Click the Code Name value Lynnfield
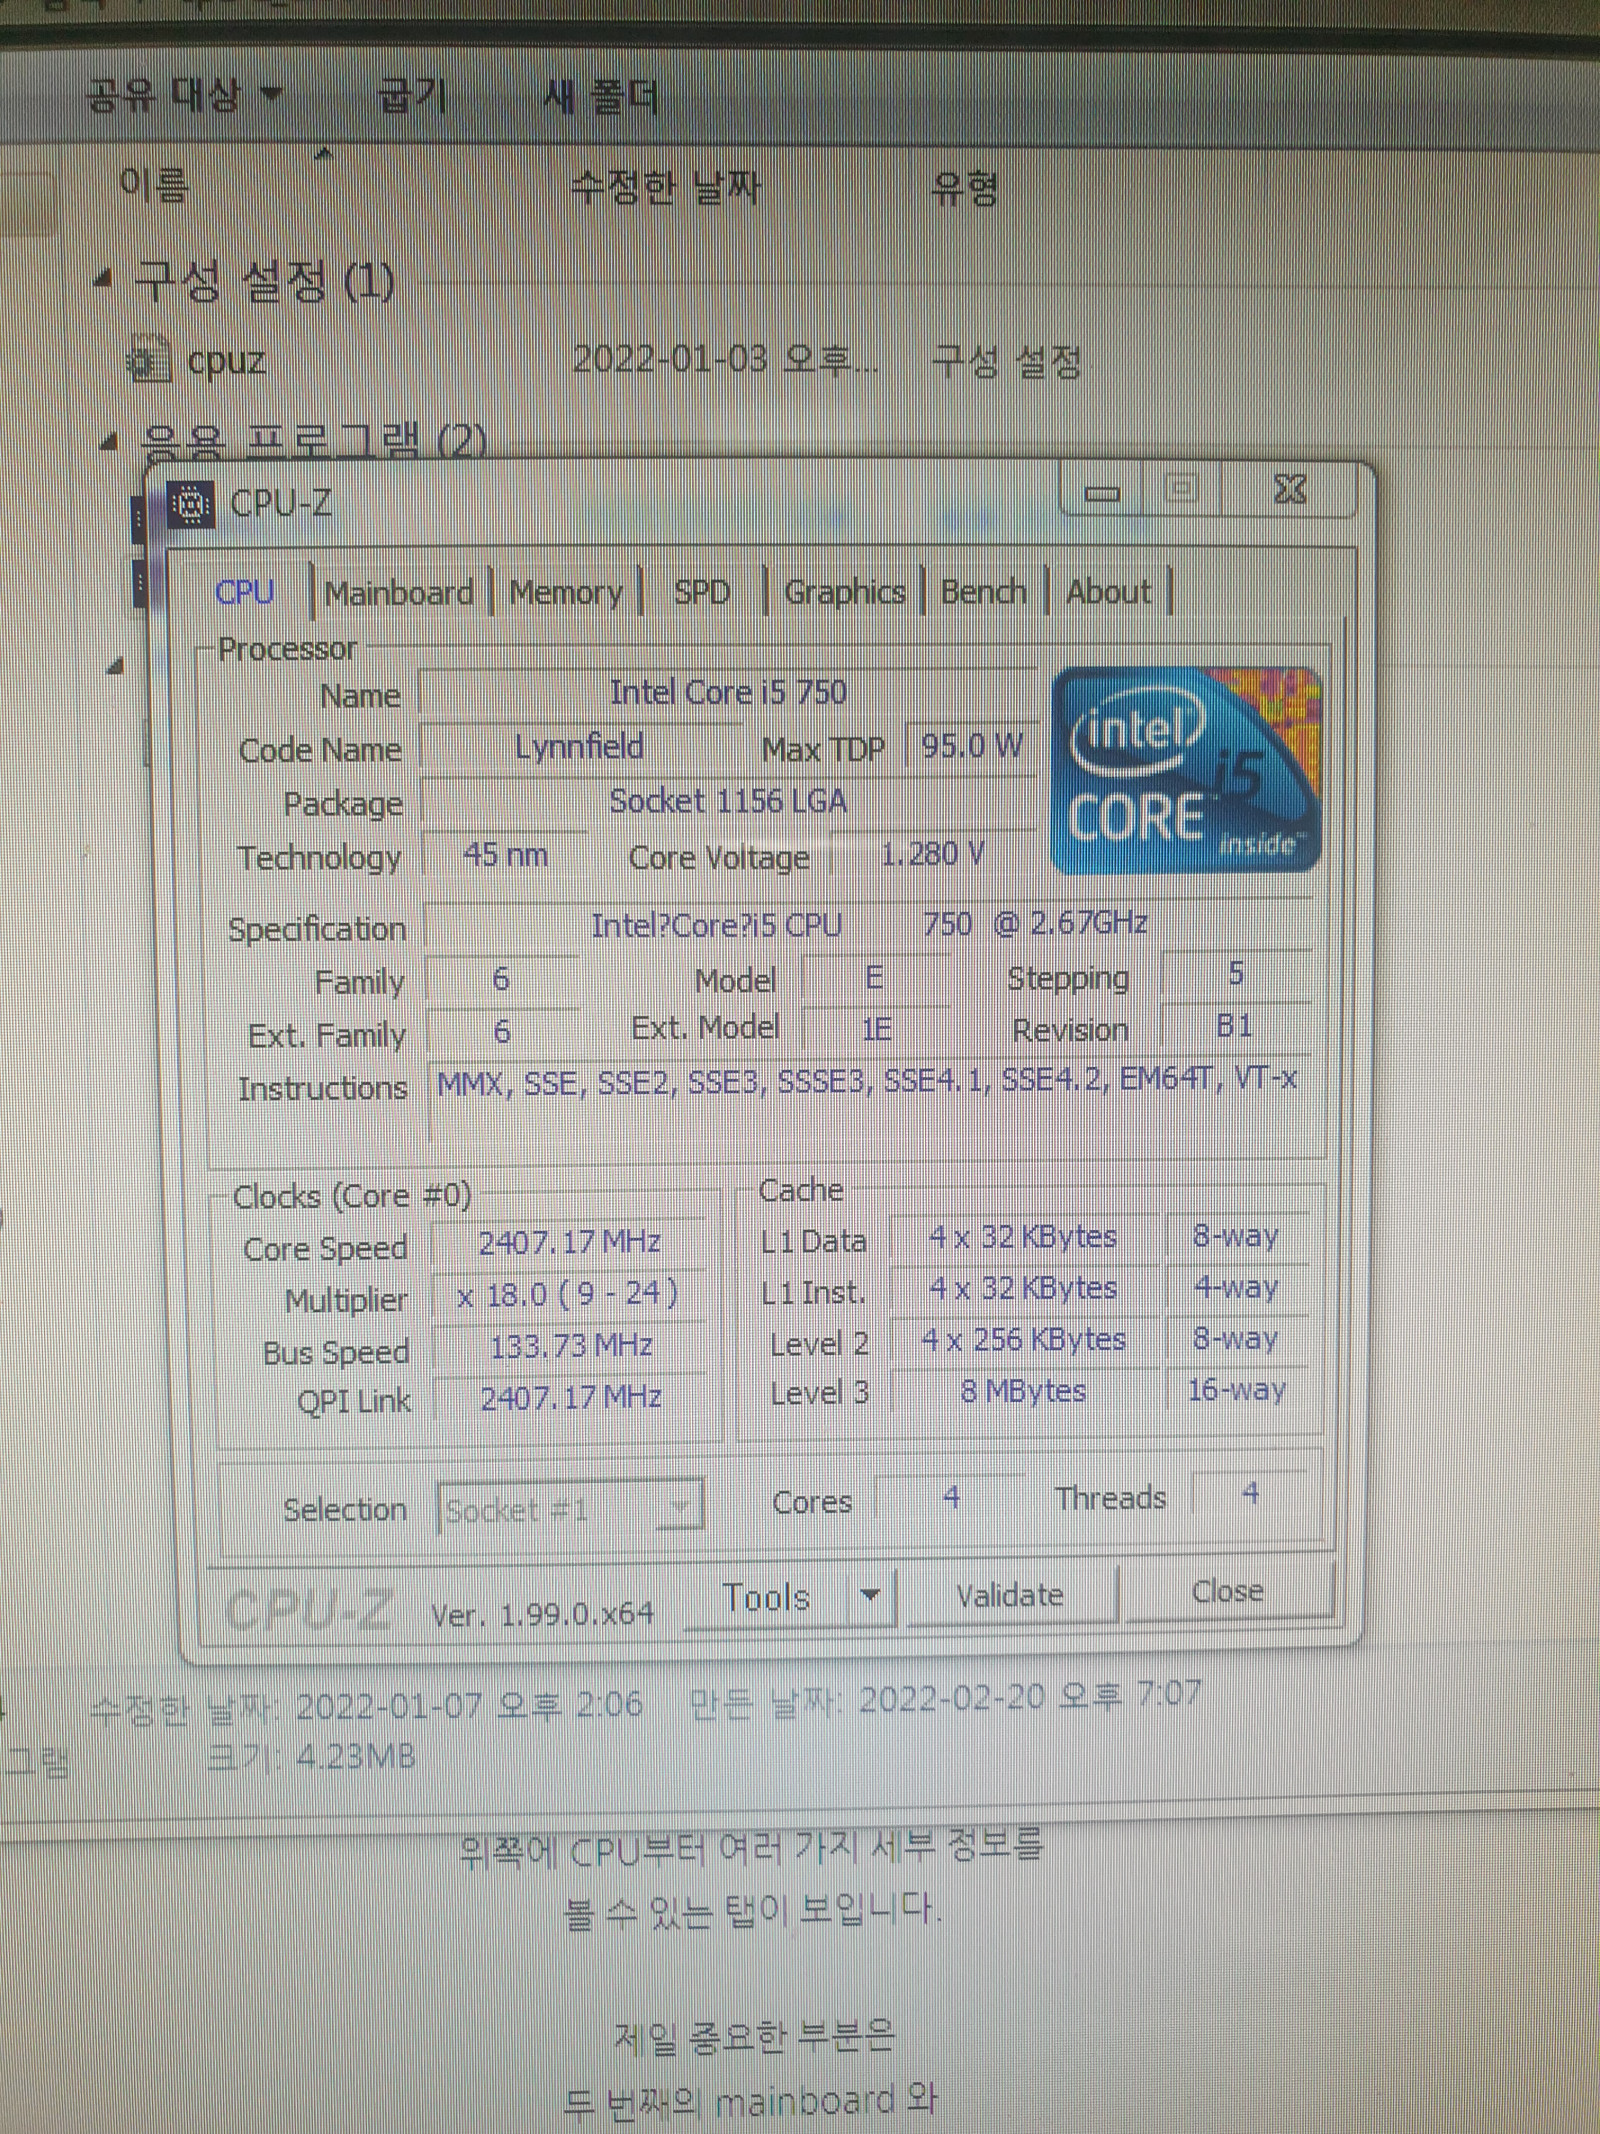The height and width of the screenshot is (2134, 1600). (579, 747)
